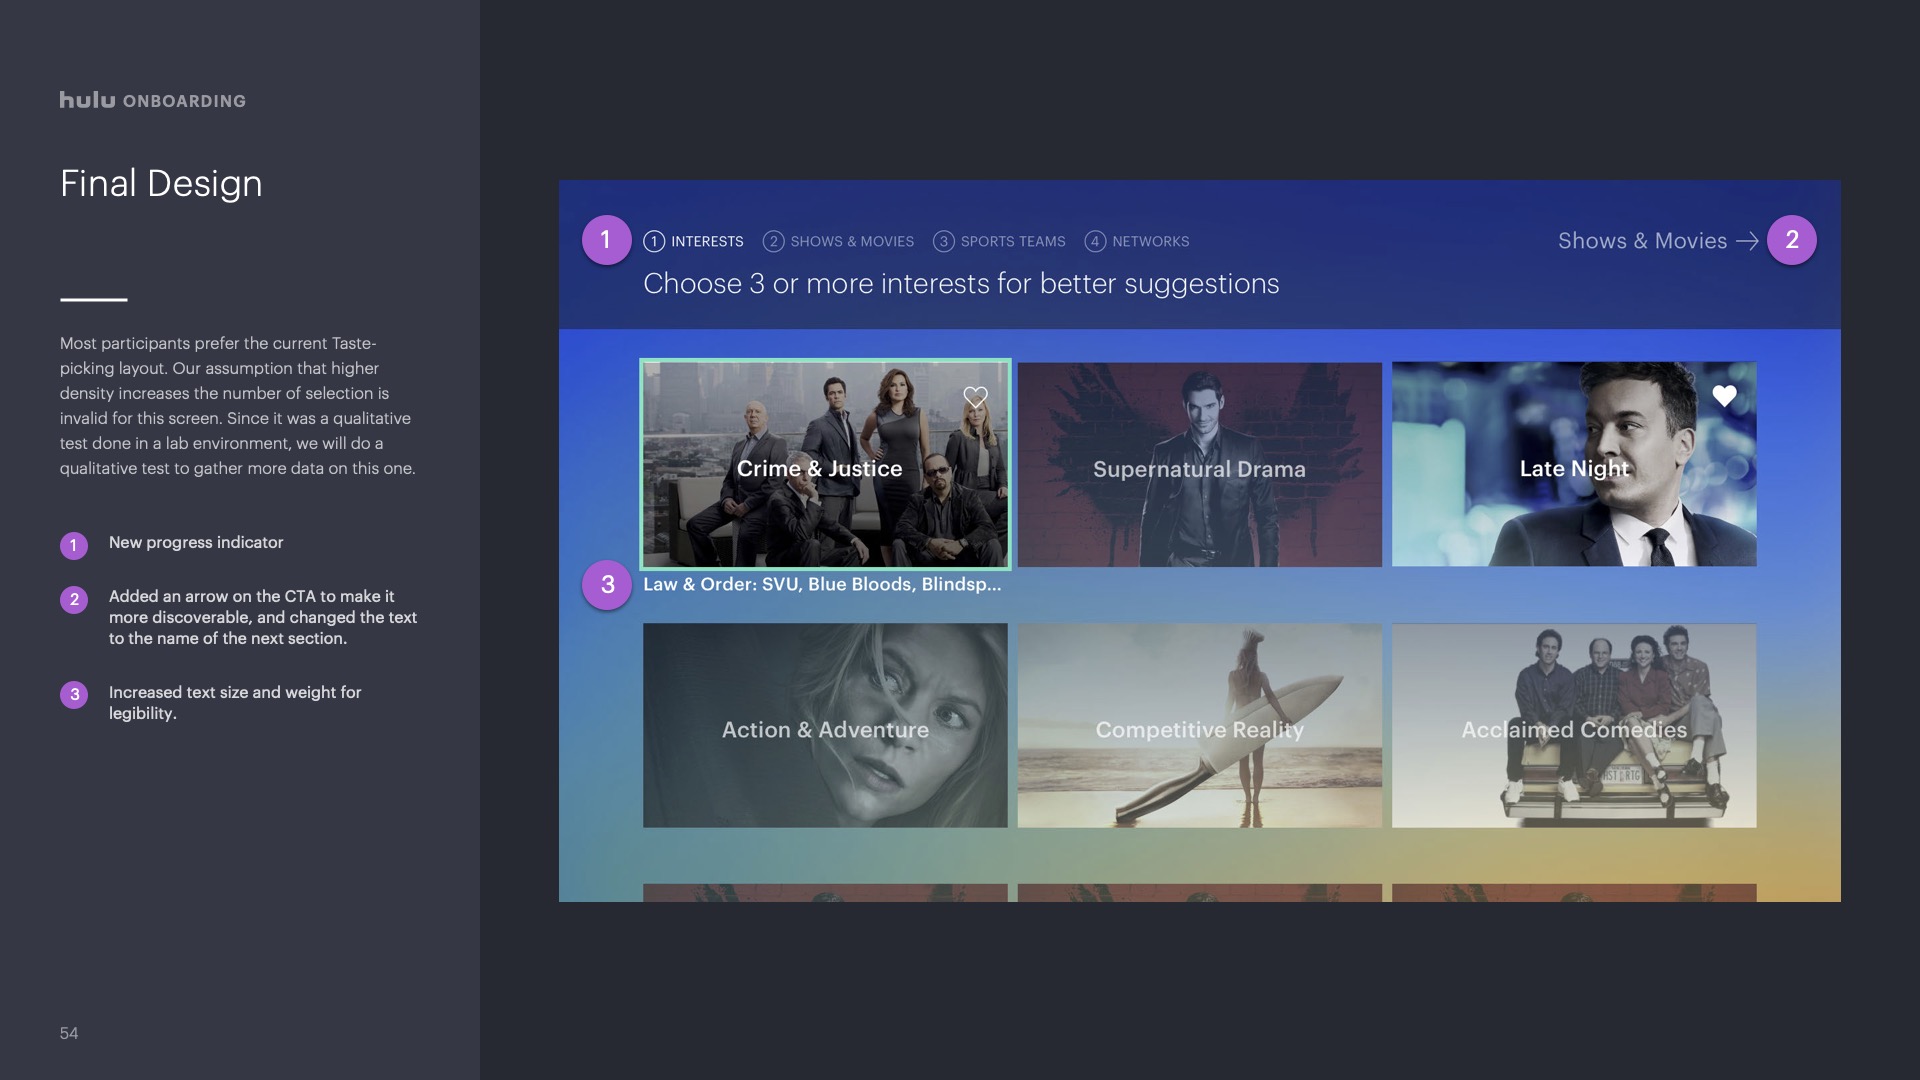Choose the Supernatural Drama interest tile
1920x1080 pixels.
pos(1200,465)
